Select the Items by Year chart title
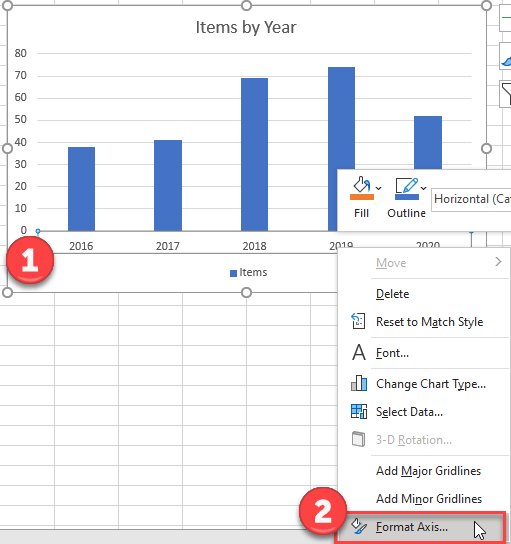Screen dimensions: 511x544 [x=246, y=27]
